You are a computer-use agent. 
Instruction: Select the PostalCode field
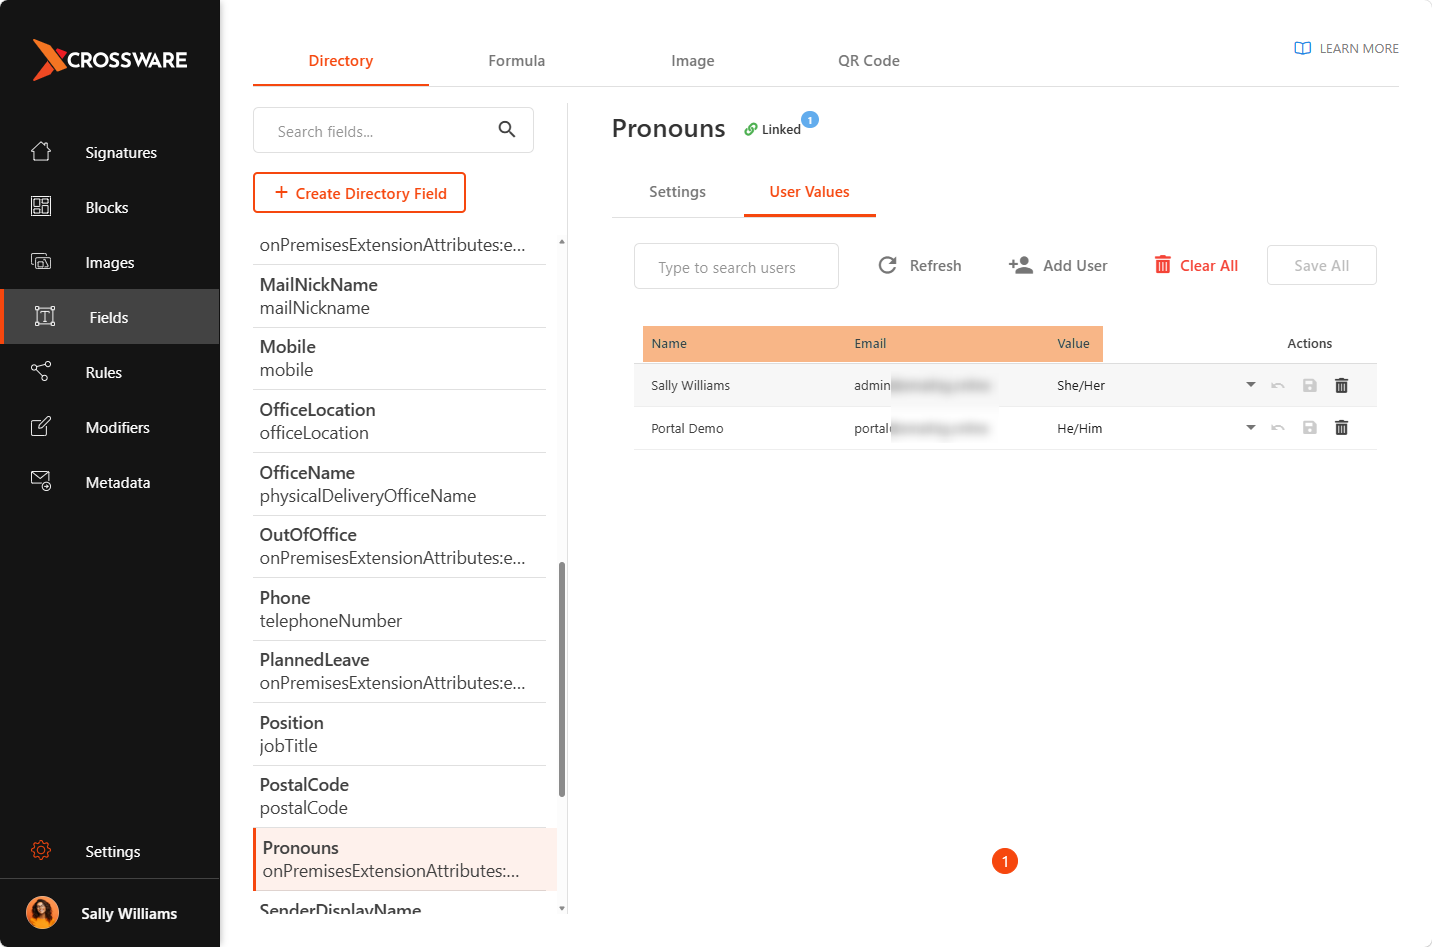[400, 796]
